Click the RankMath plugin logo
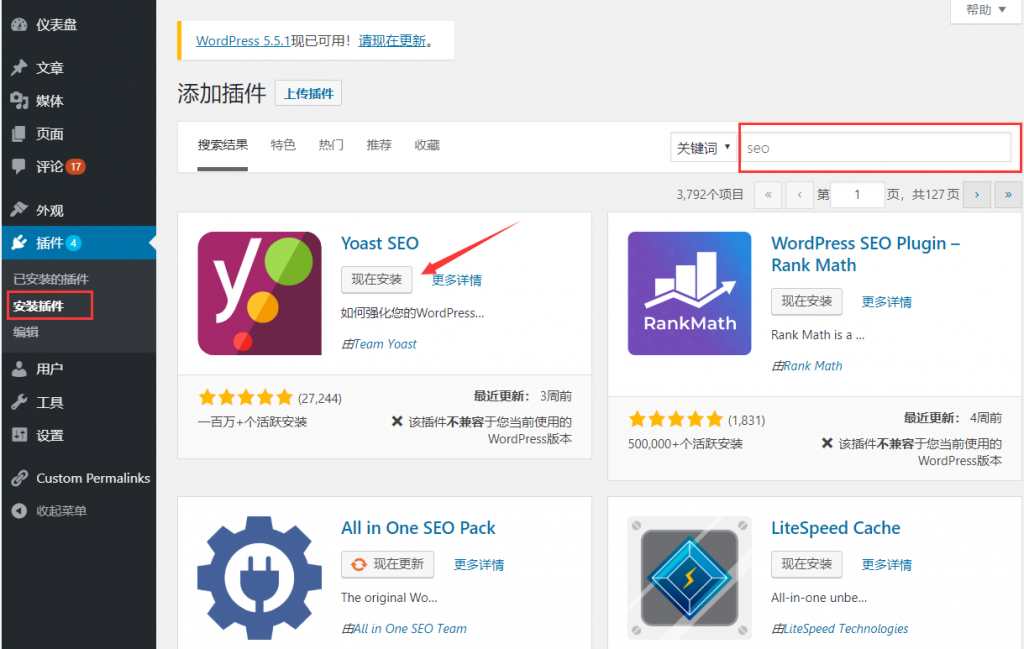This screenshot has height=649, width=1024. coord(689,293)
